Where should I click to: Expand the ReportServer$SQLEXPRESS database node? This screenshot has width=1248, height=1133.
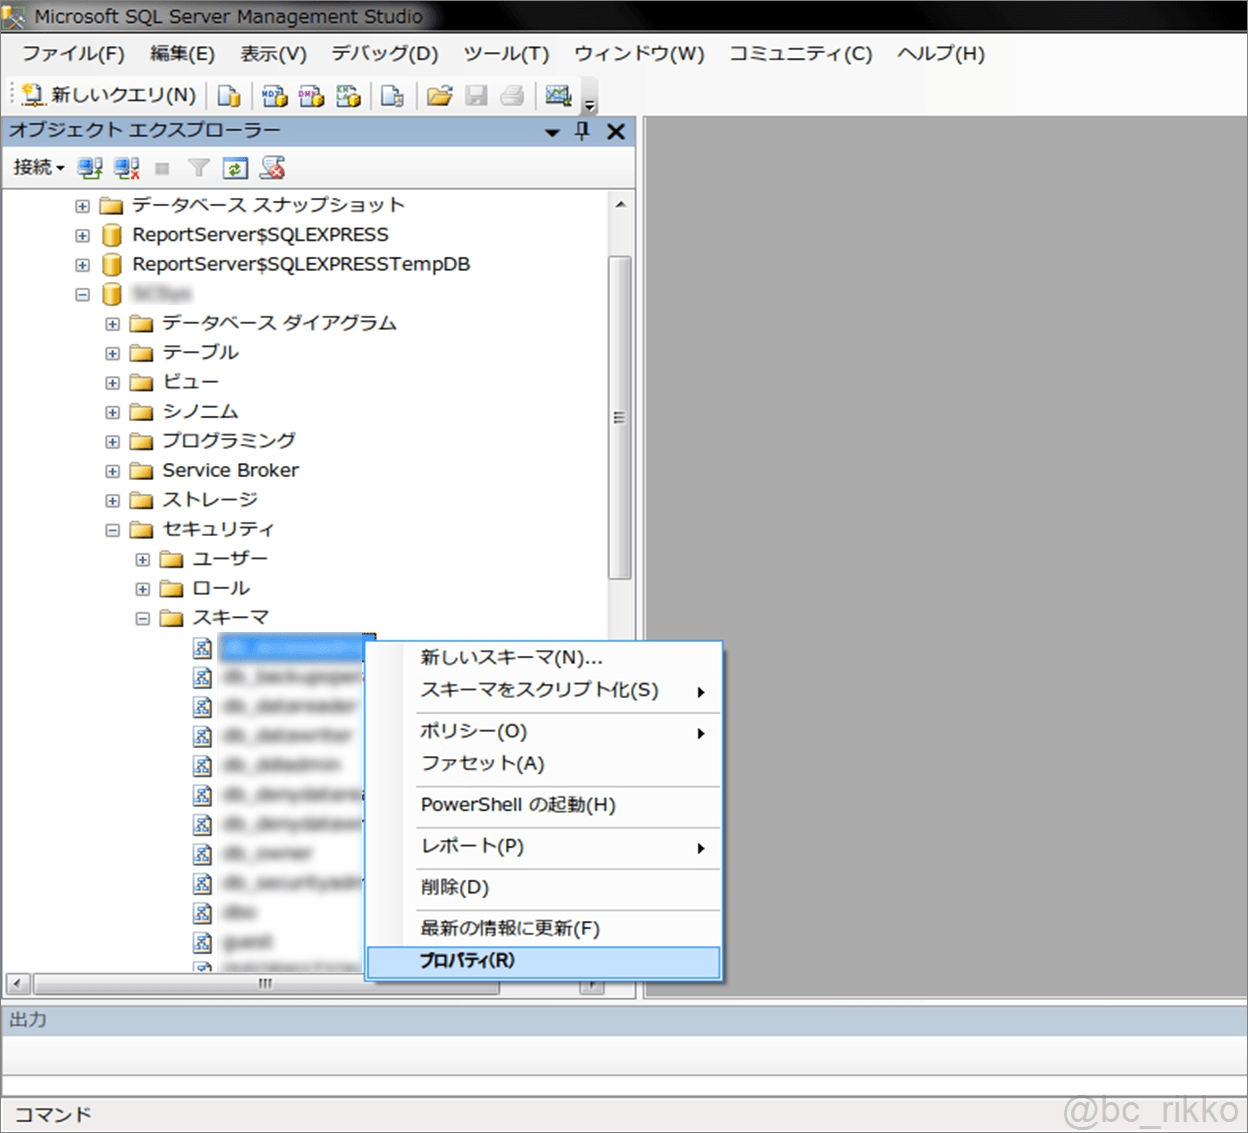pos(82,236)
